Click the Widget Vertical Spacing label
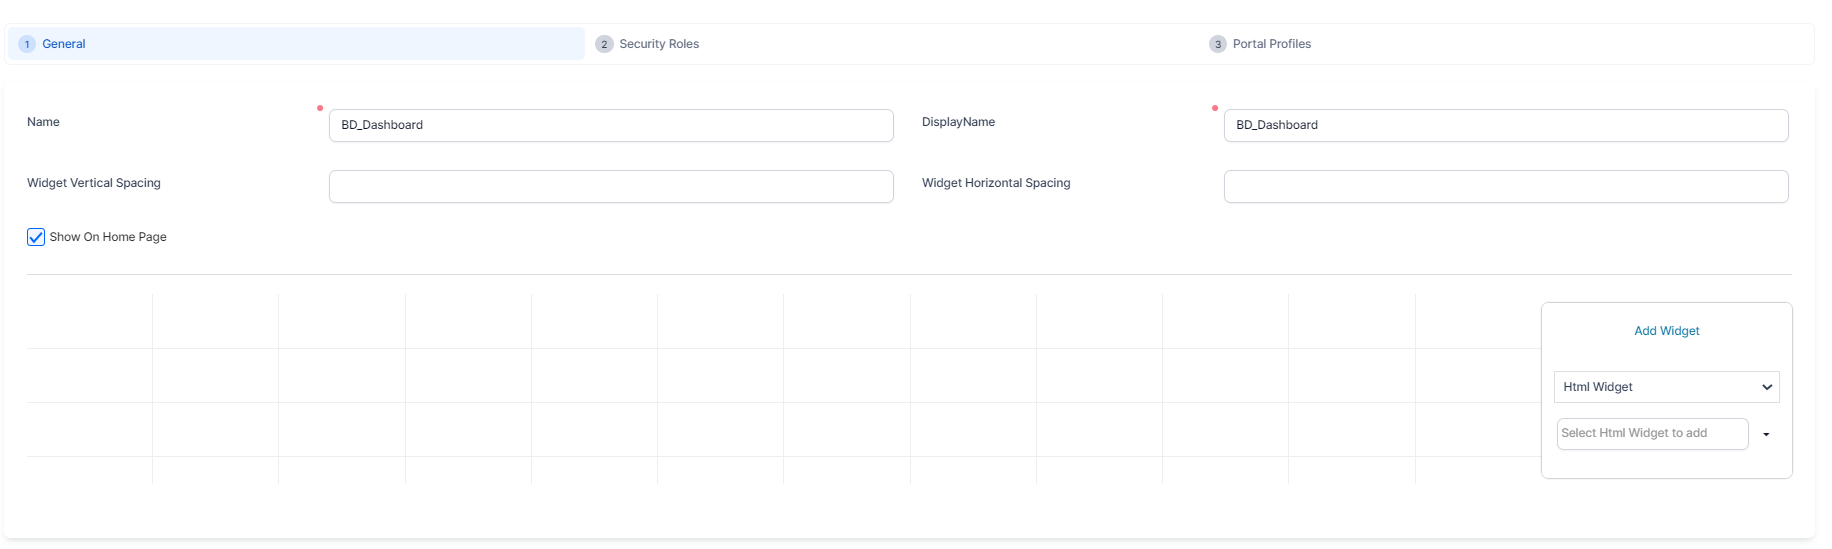1832x549 pixels. point(94,183)
